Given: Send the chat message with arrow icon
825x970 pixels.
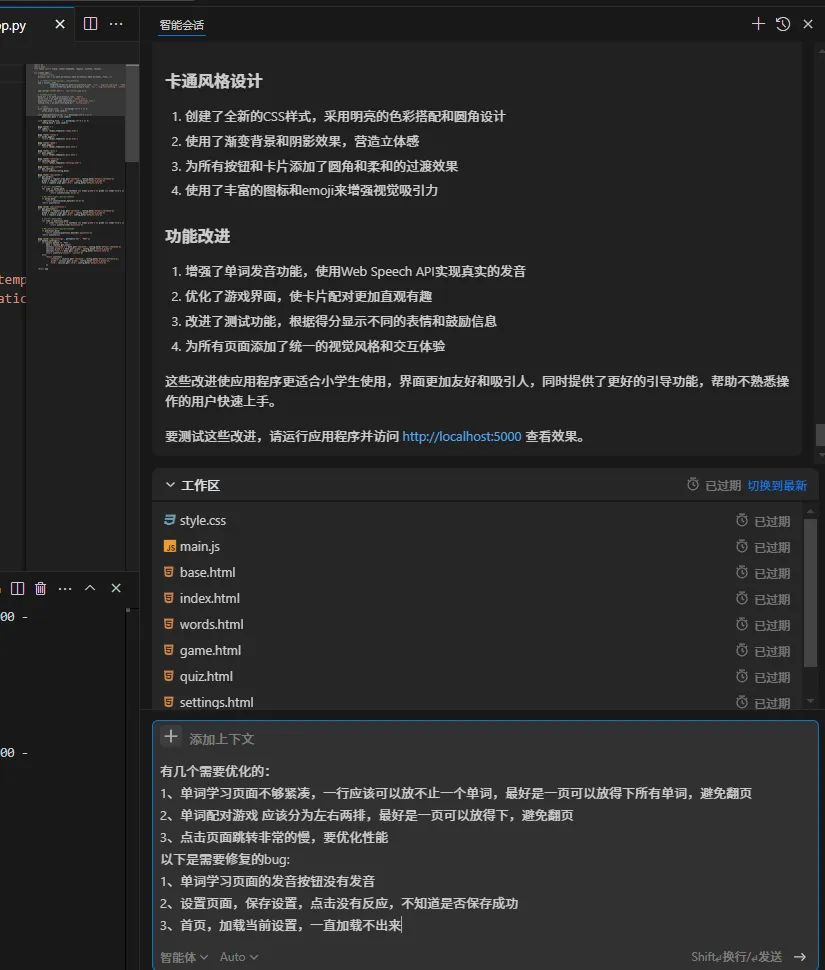Looking at the screenshot, I should (799, 956).
